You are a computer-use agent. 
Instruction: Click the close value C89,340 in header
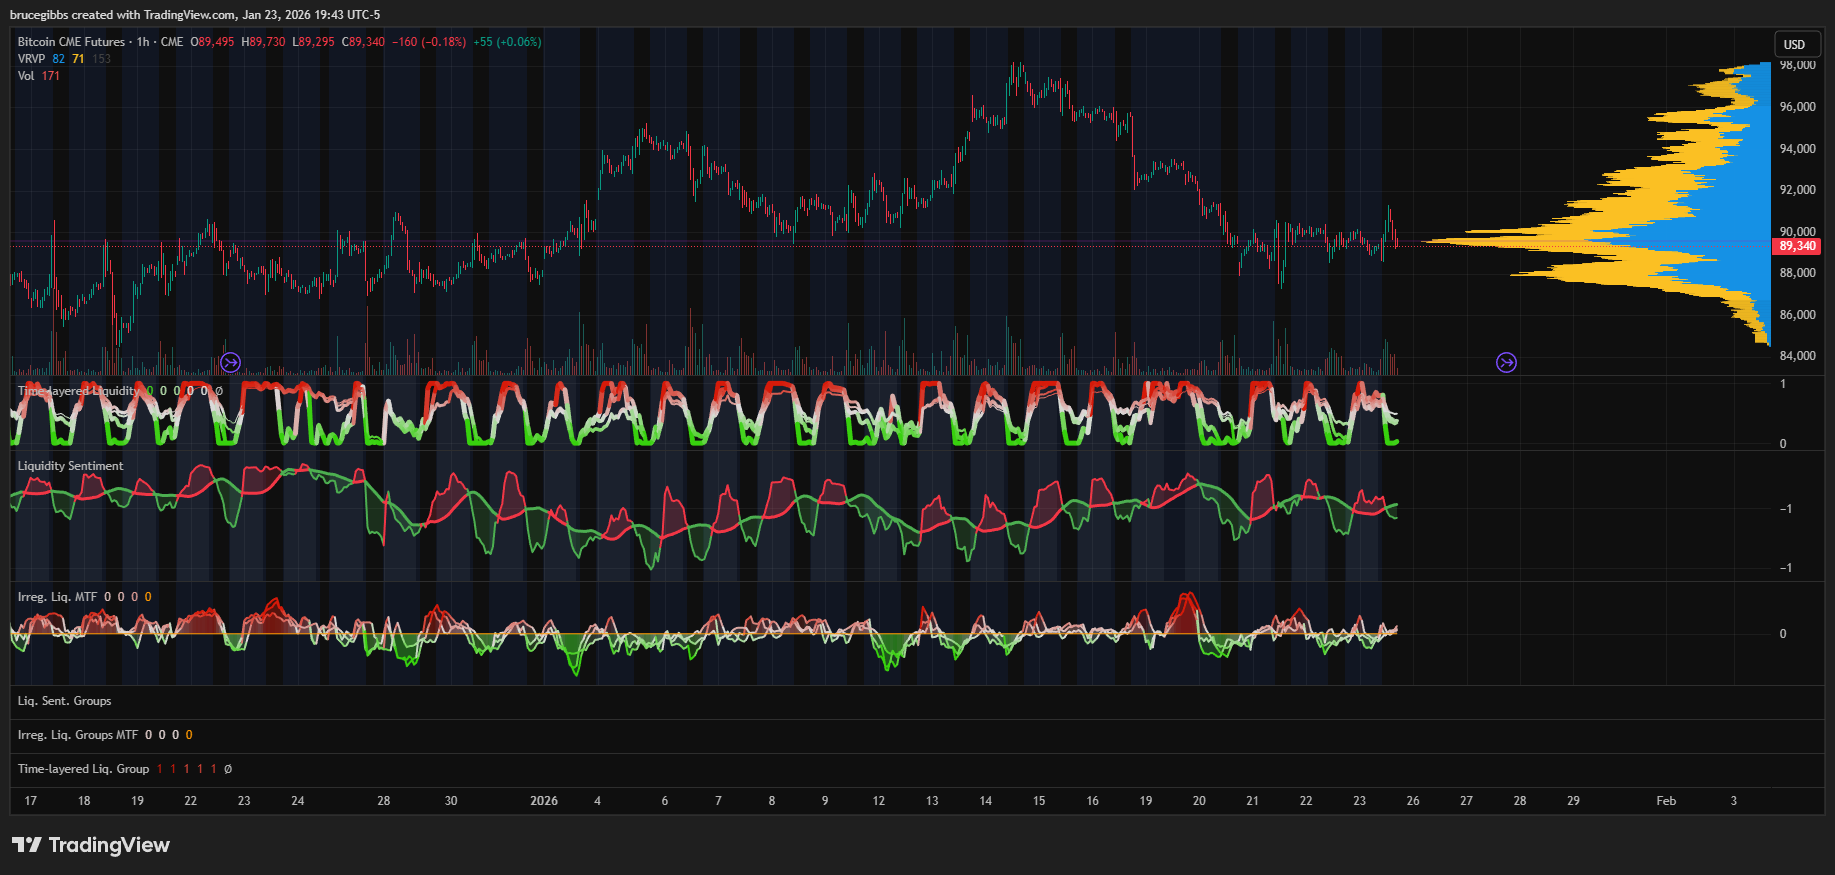point(363,42)
